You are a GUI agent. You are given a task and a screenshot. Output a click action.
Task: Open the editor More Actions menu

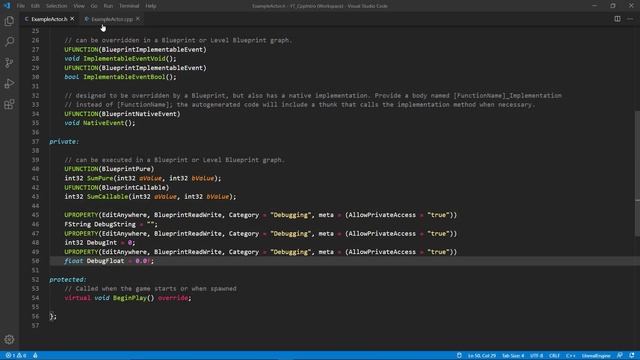click(x=630, y=19)
